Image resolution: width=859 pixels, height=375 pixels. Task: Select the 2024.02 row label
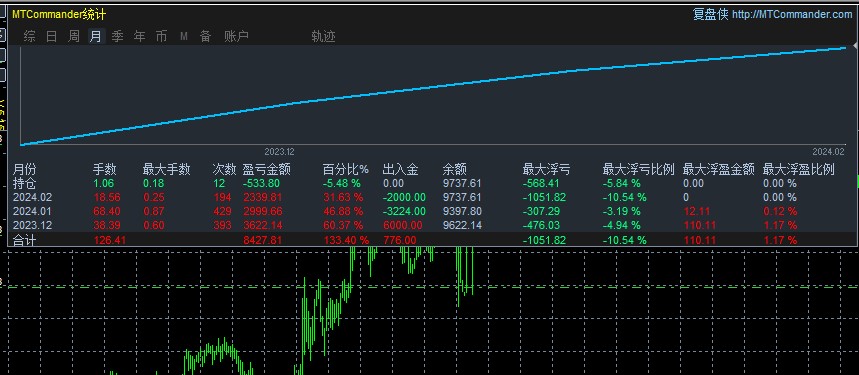(x=32, y=197)
